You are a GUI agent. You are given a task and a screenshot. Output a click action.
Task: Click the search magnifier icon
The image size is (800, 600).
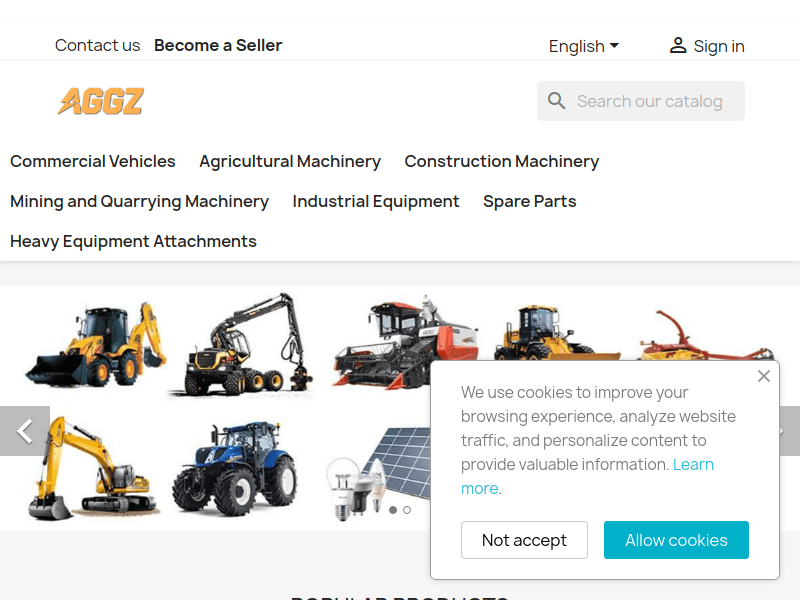[556, 101]
